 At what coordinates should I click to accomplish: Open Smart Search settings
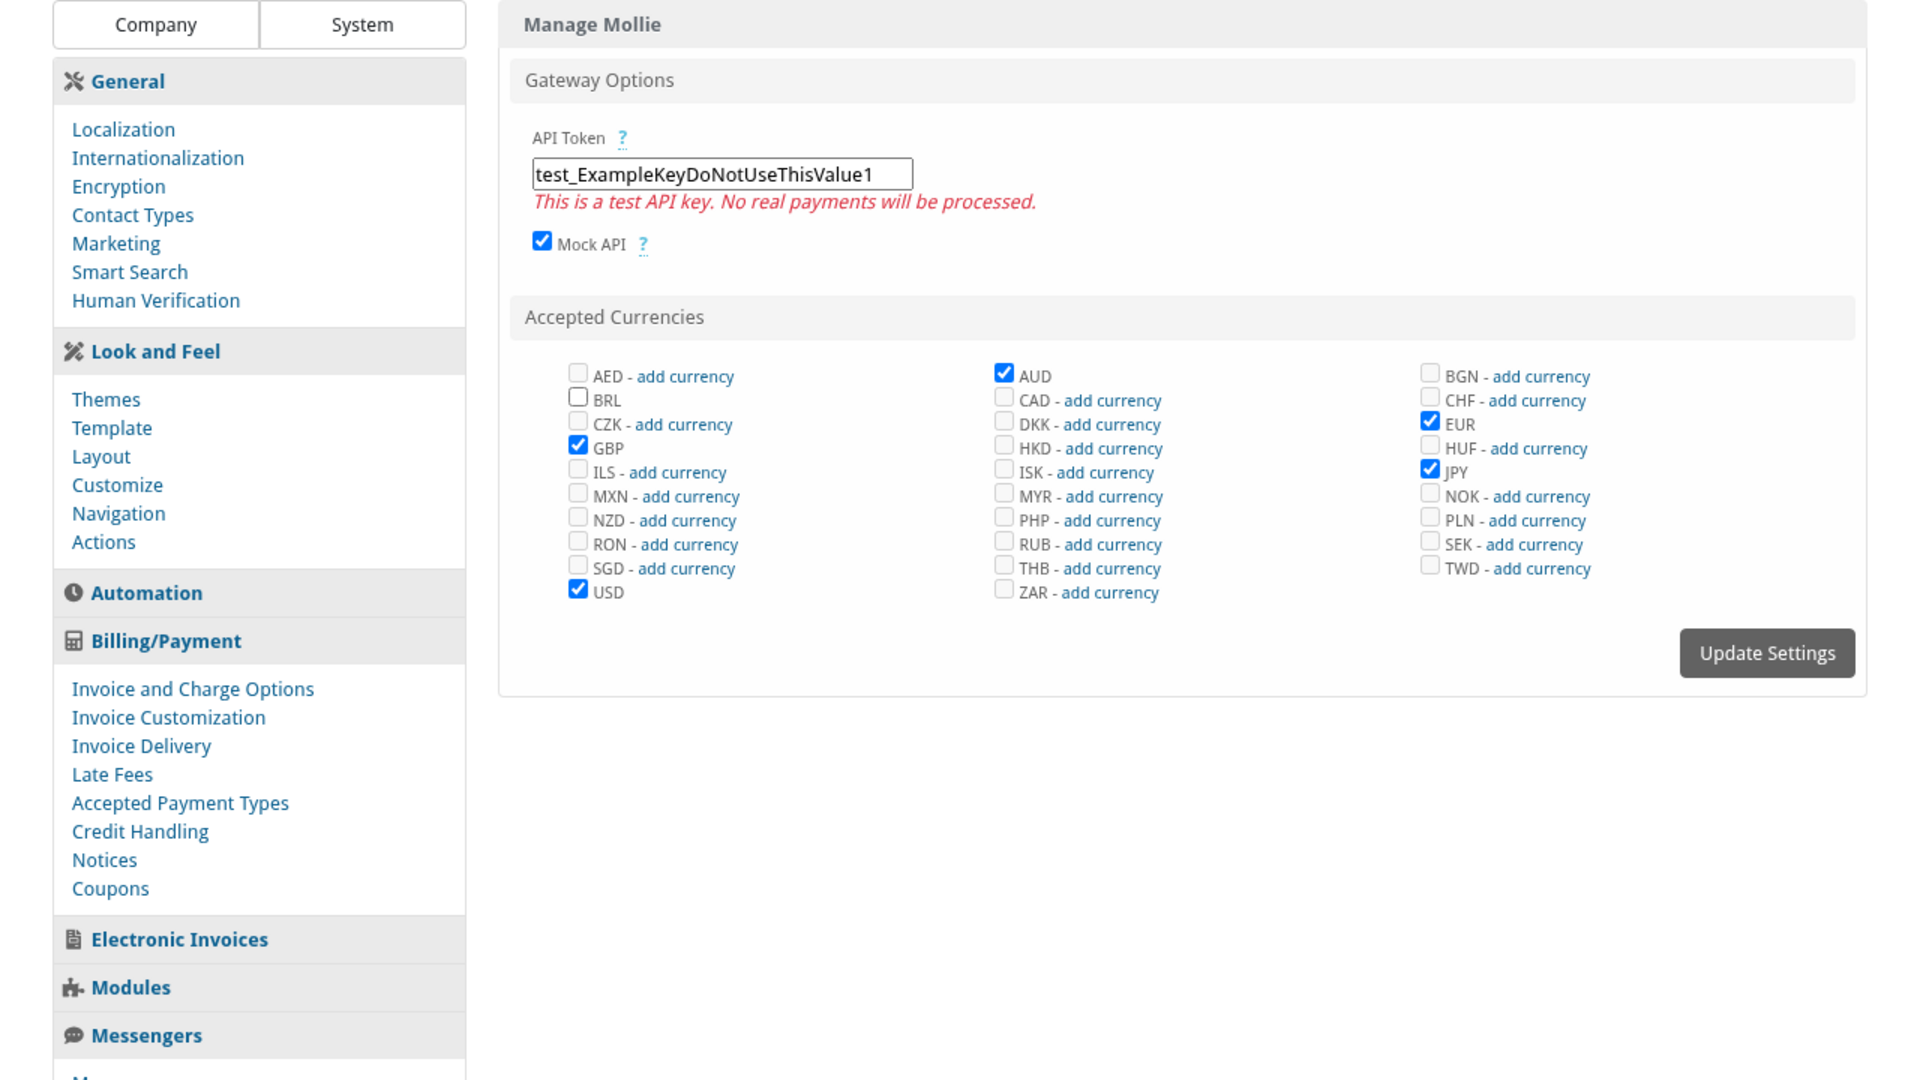click(x=130, y=272)
